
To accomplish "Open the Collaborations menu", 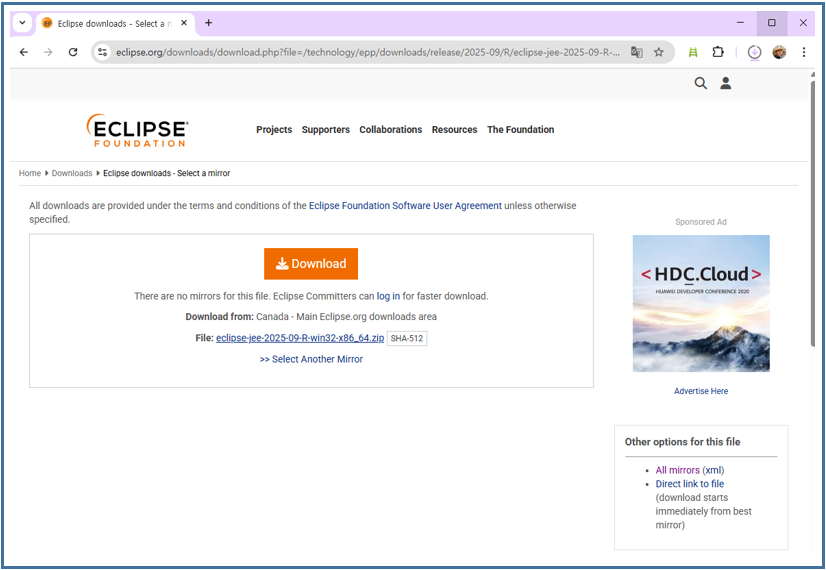I will pyautogui.click(x=390, y=130).
